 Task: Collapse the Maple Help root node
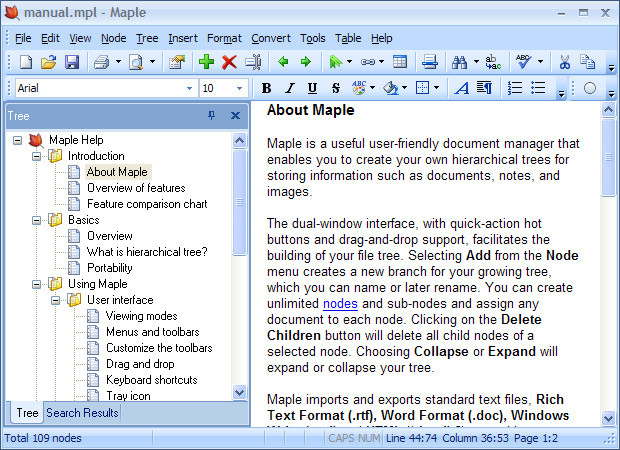17,140
